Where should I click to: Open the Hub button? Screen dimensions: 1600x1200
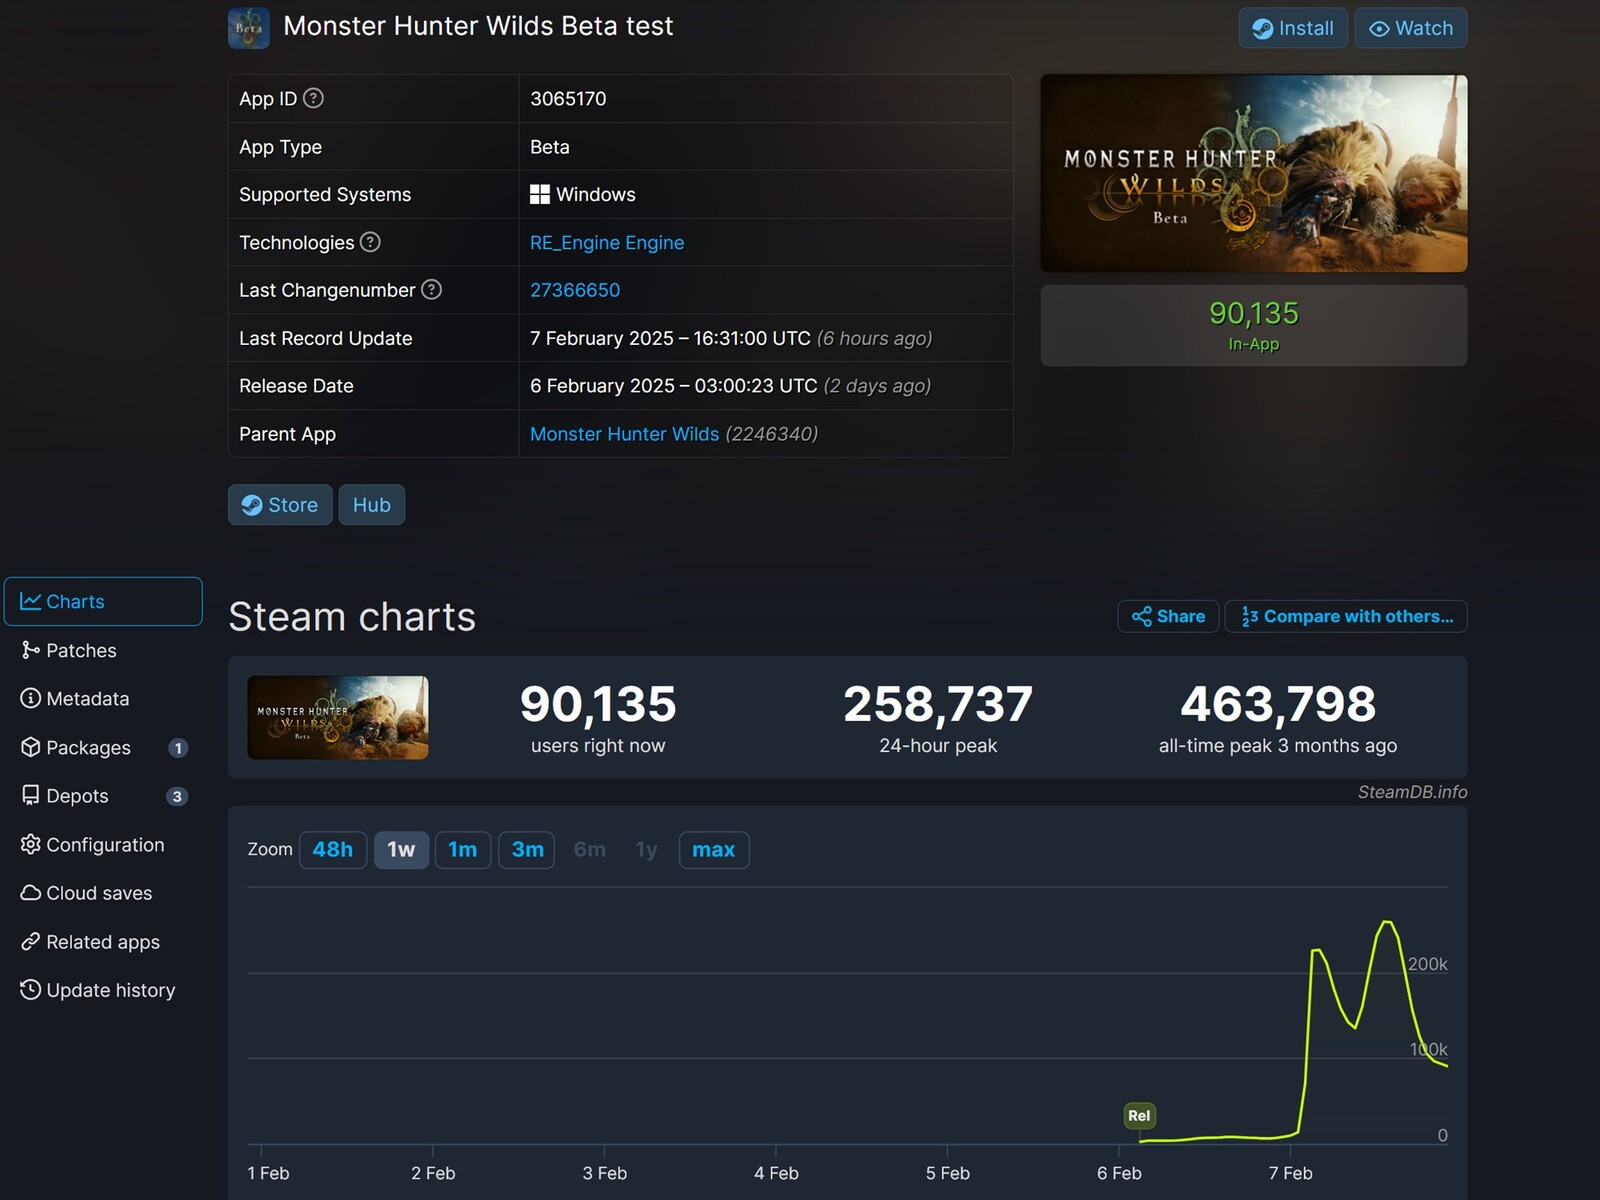[372, 505]
